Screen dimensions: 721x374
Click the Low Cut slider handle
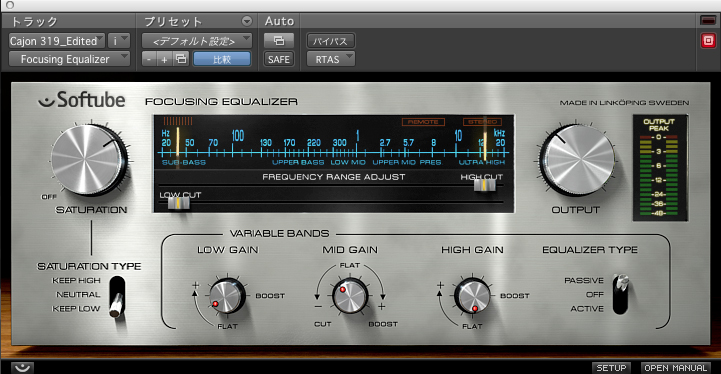pos(178,203)
